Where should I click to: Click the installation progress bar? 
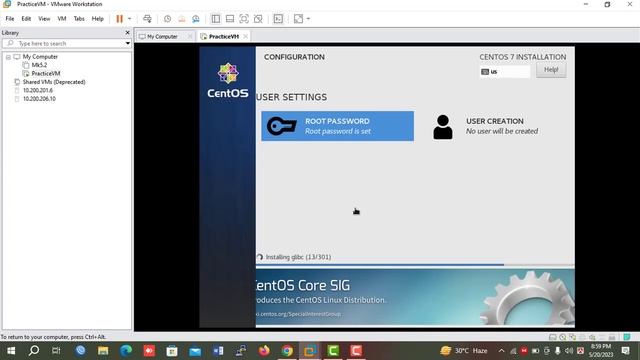[x=415, y=265]
